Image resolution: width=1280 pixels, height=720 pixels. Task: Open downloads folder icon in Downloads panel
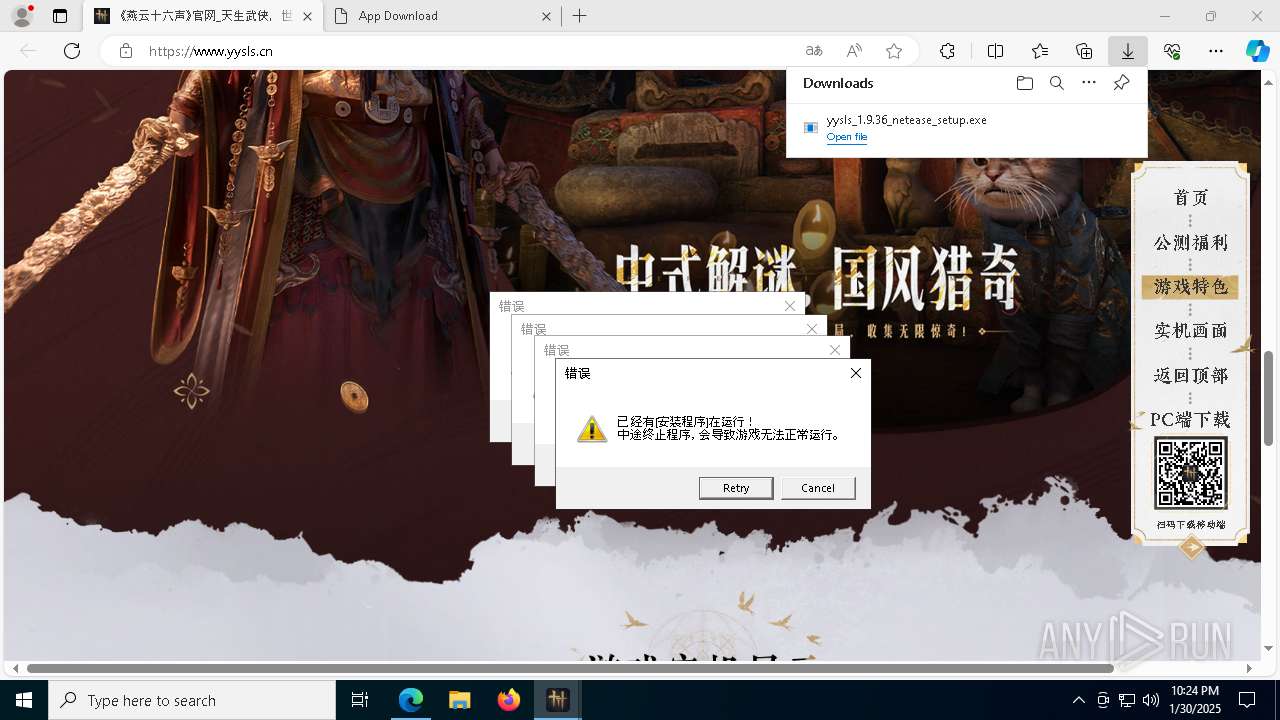[1024, 83]
